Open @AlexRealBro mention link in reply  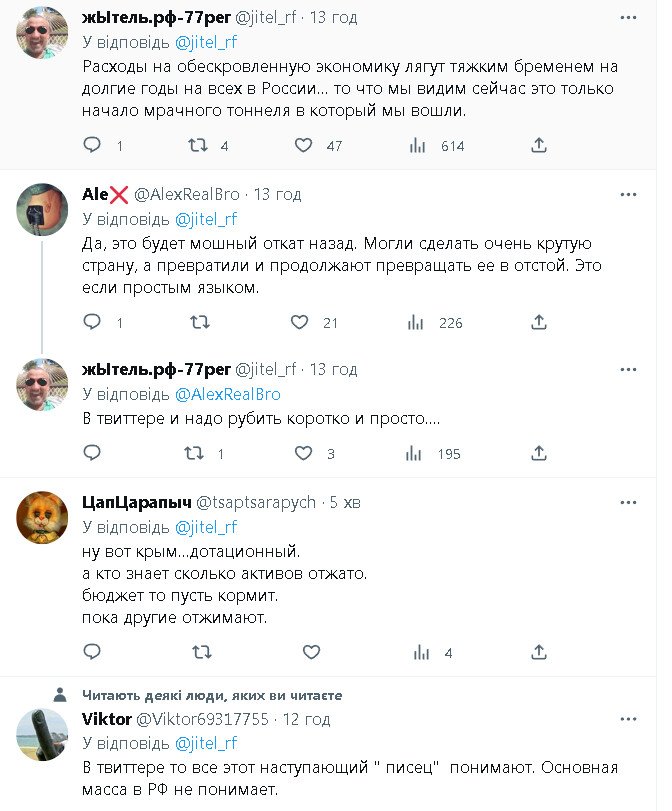coord(228,394)
